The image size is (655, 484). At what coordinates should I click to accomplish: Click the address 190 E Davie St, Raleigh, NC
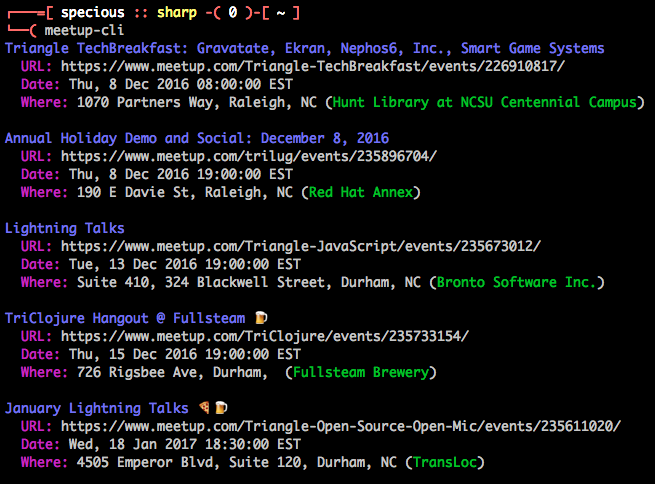click(x=185, y=192)
